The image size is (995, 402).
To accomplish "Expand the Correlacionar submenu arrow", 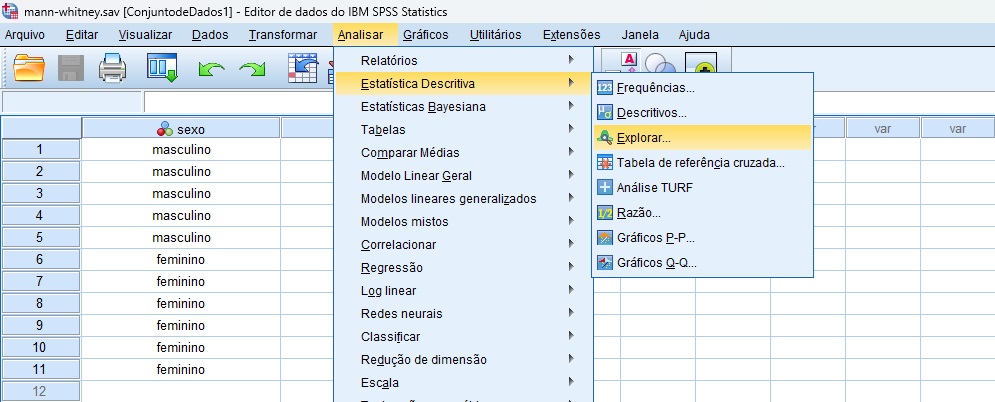I will 571,243.
